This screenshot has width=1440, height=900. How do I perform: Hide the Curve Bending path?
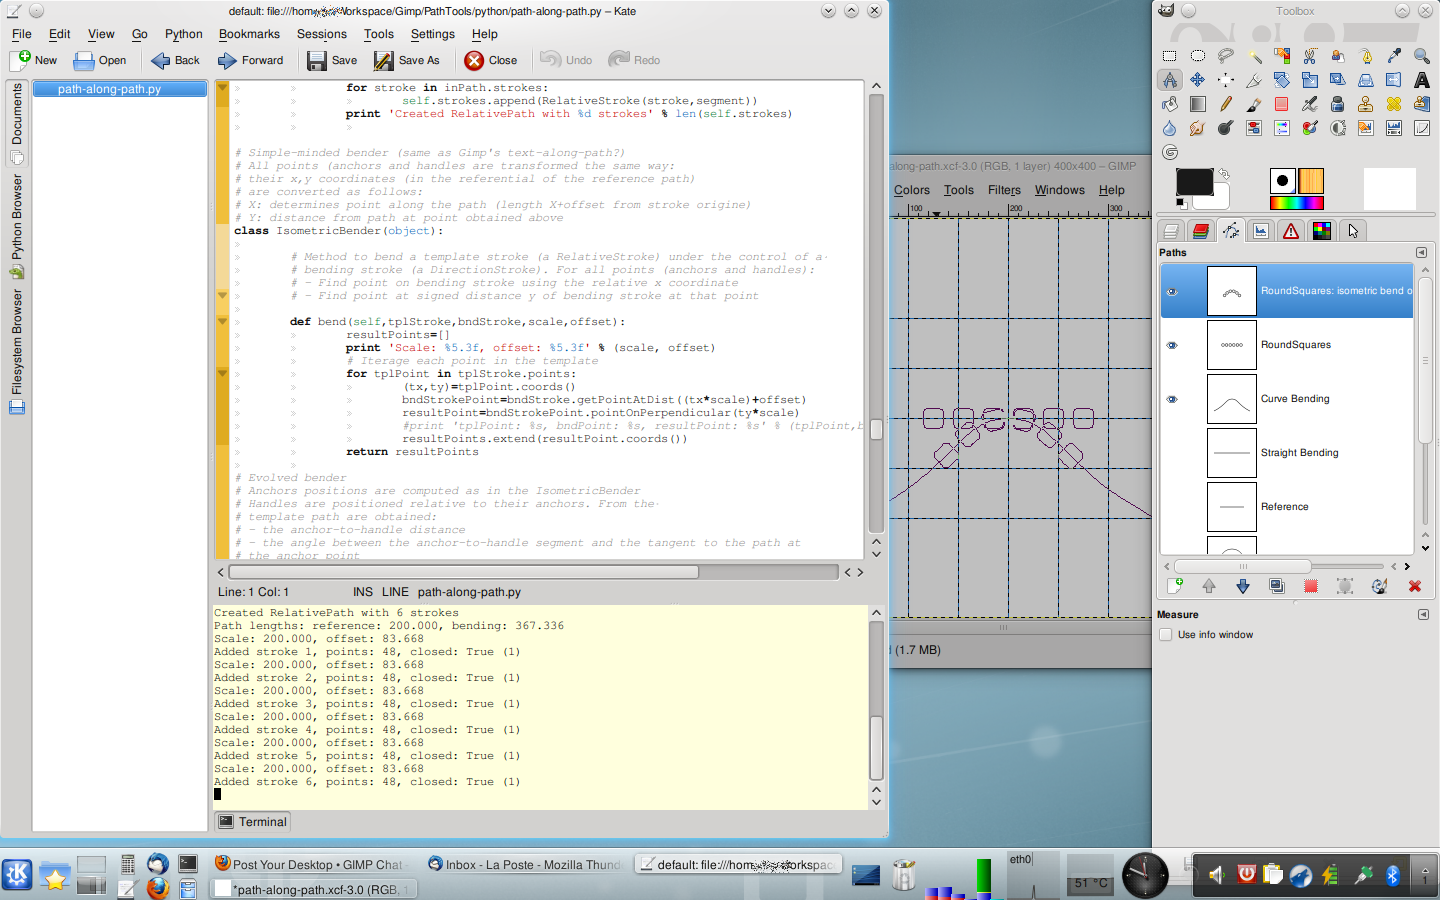pyautogui.click(x=1172, y=399)
